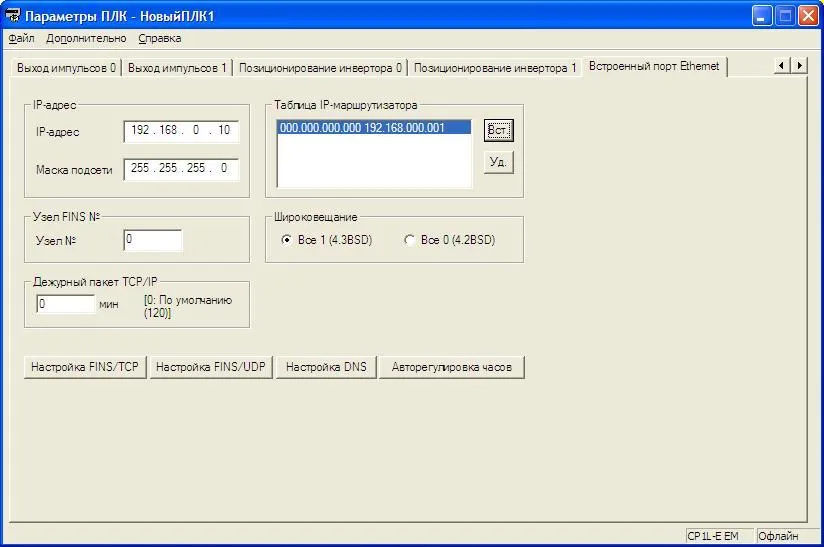Screen dimensions: 824x547
Task: Click 'Вст.' to insert a router entry
Action: [x=498, y=131]
